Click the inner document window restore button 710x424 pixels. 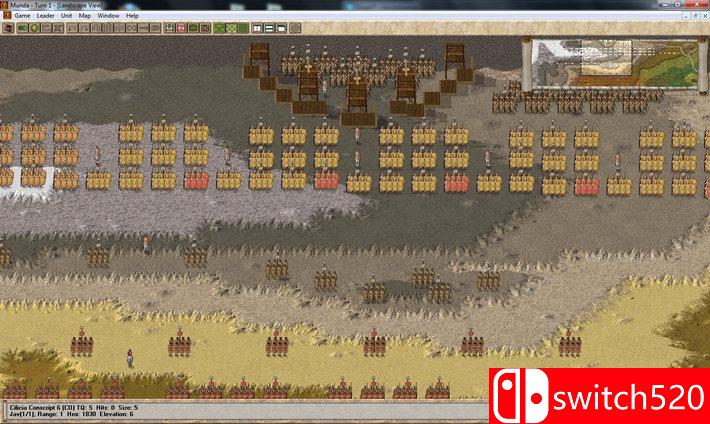pyautogui.click(x=694, y=16)
